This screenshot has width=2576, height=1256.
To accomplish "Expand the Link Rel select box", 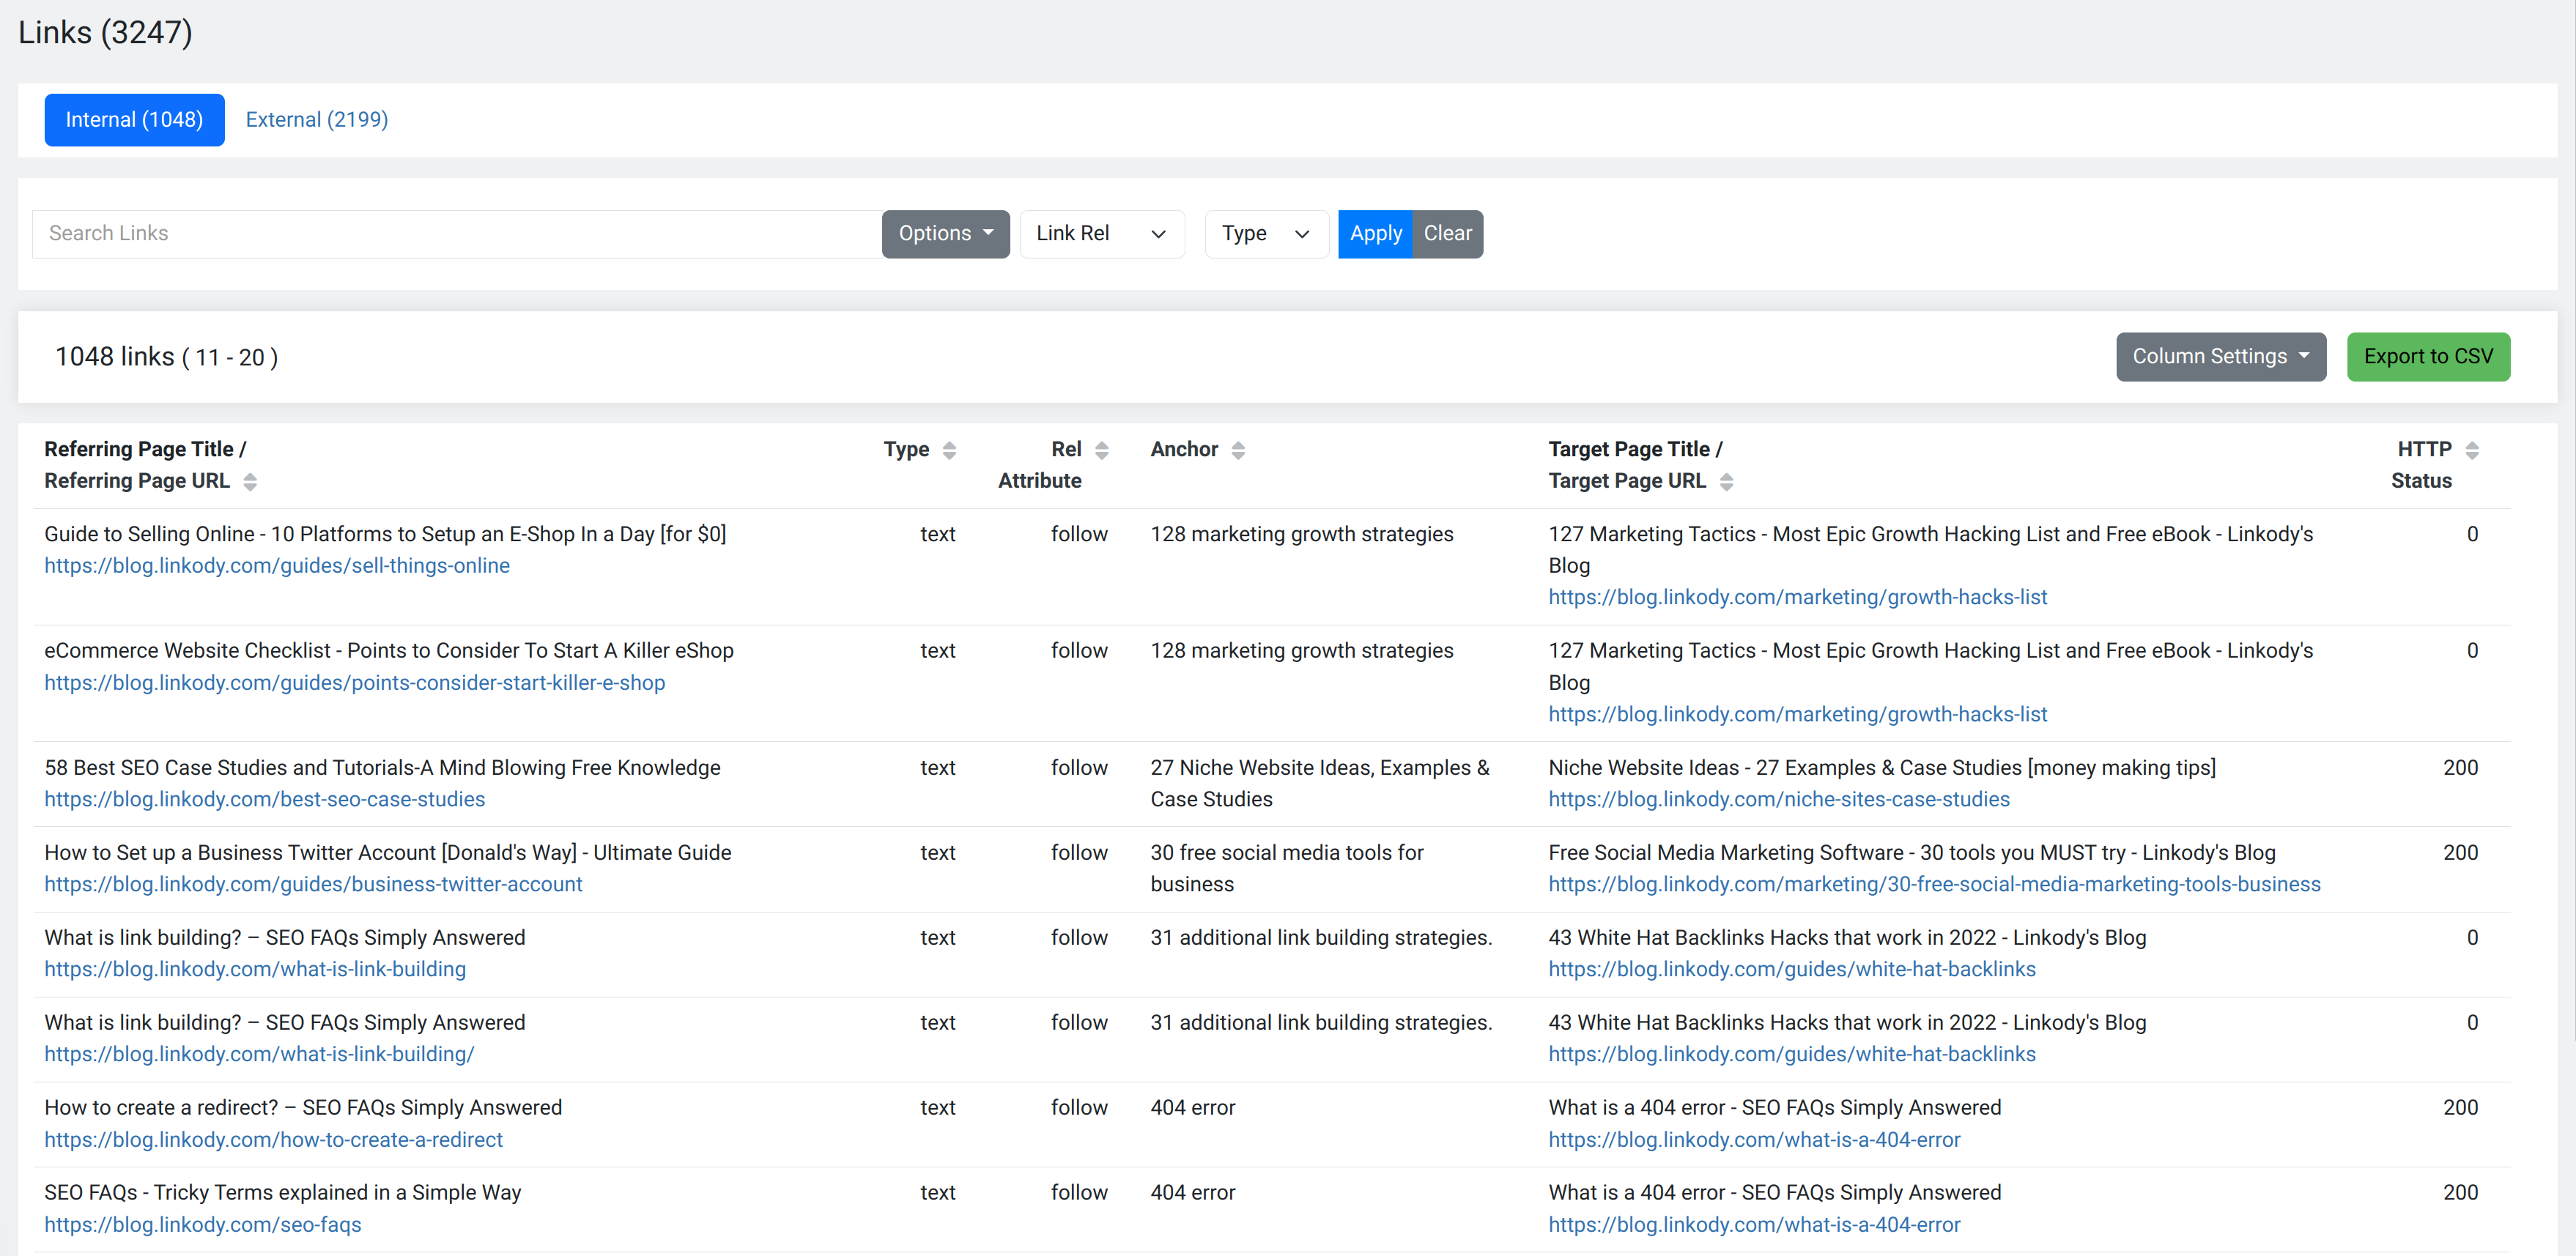I will tap(1102, 234).
